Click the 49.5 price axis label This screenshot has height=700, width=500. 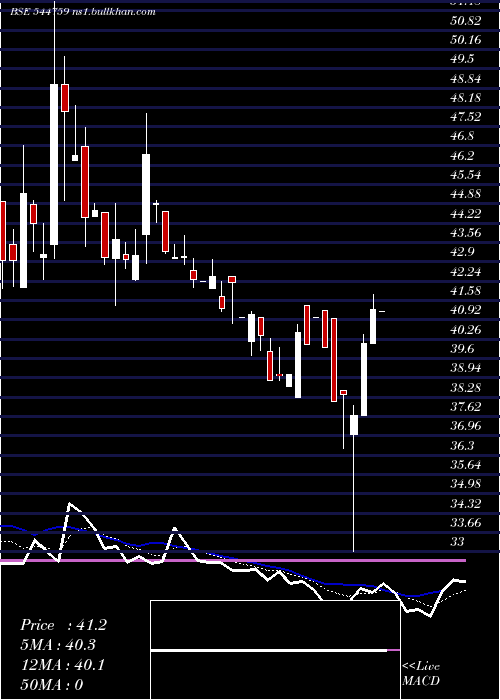point(462,59)
